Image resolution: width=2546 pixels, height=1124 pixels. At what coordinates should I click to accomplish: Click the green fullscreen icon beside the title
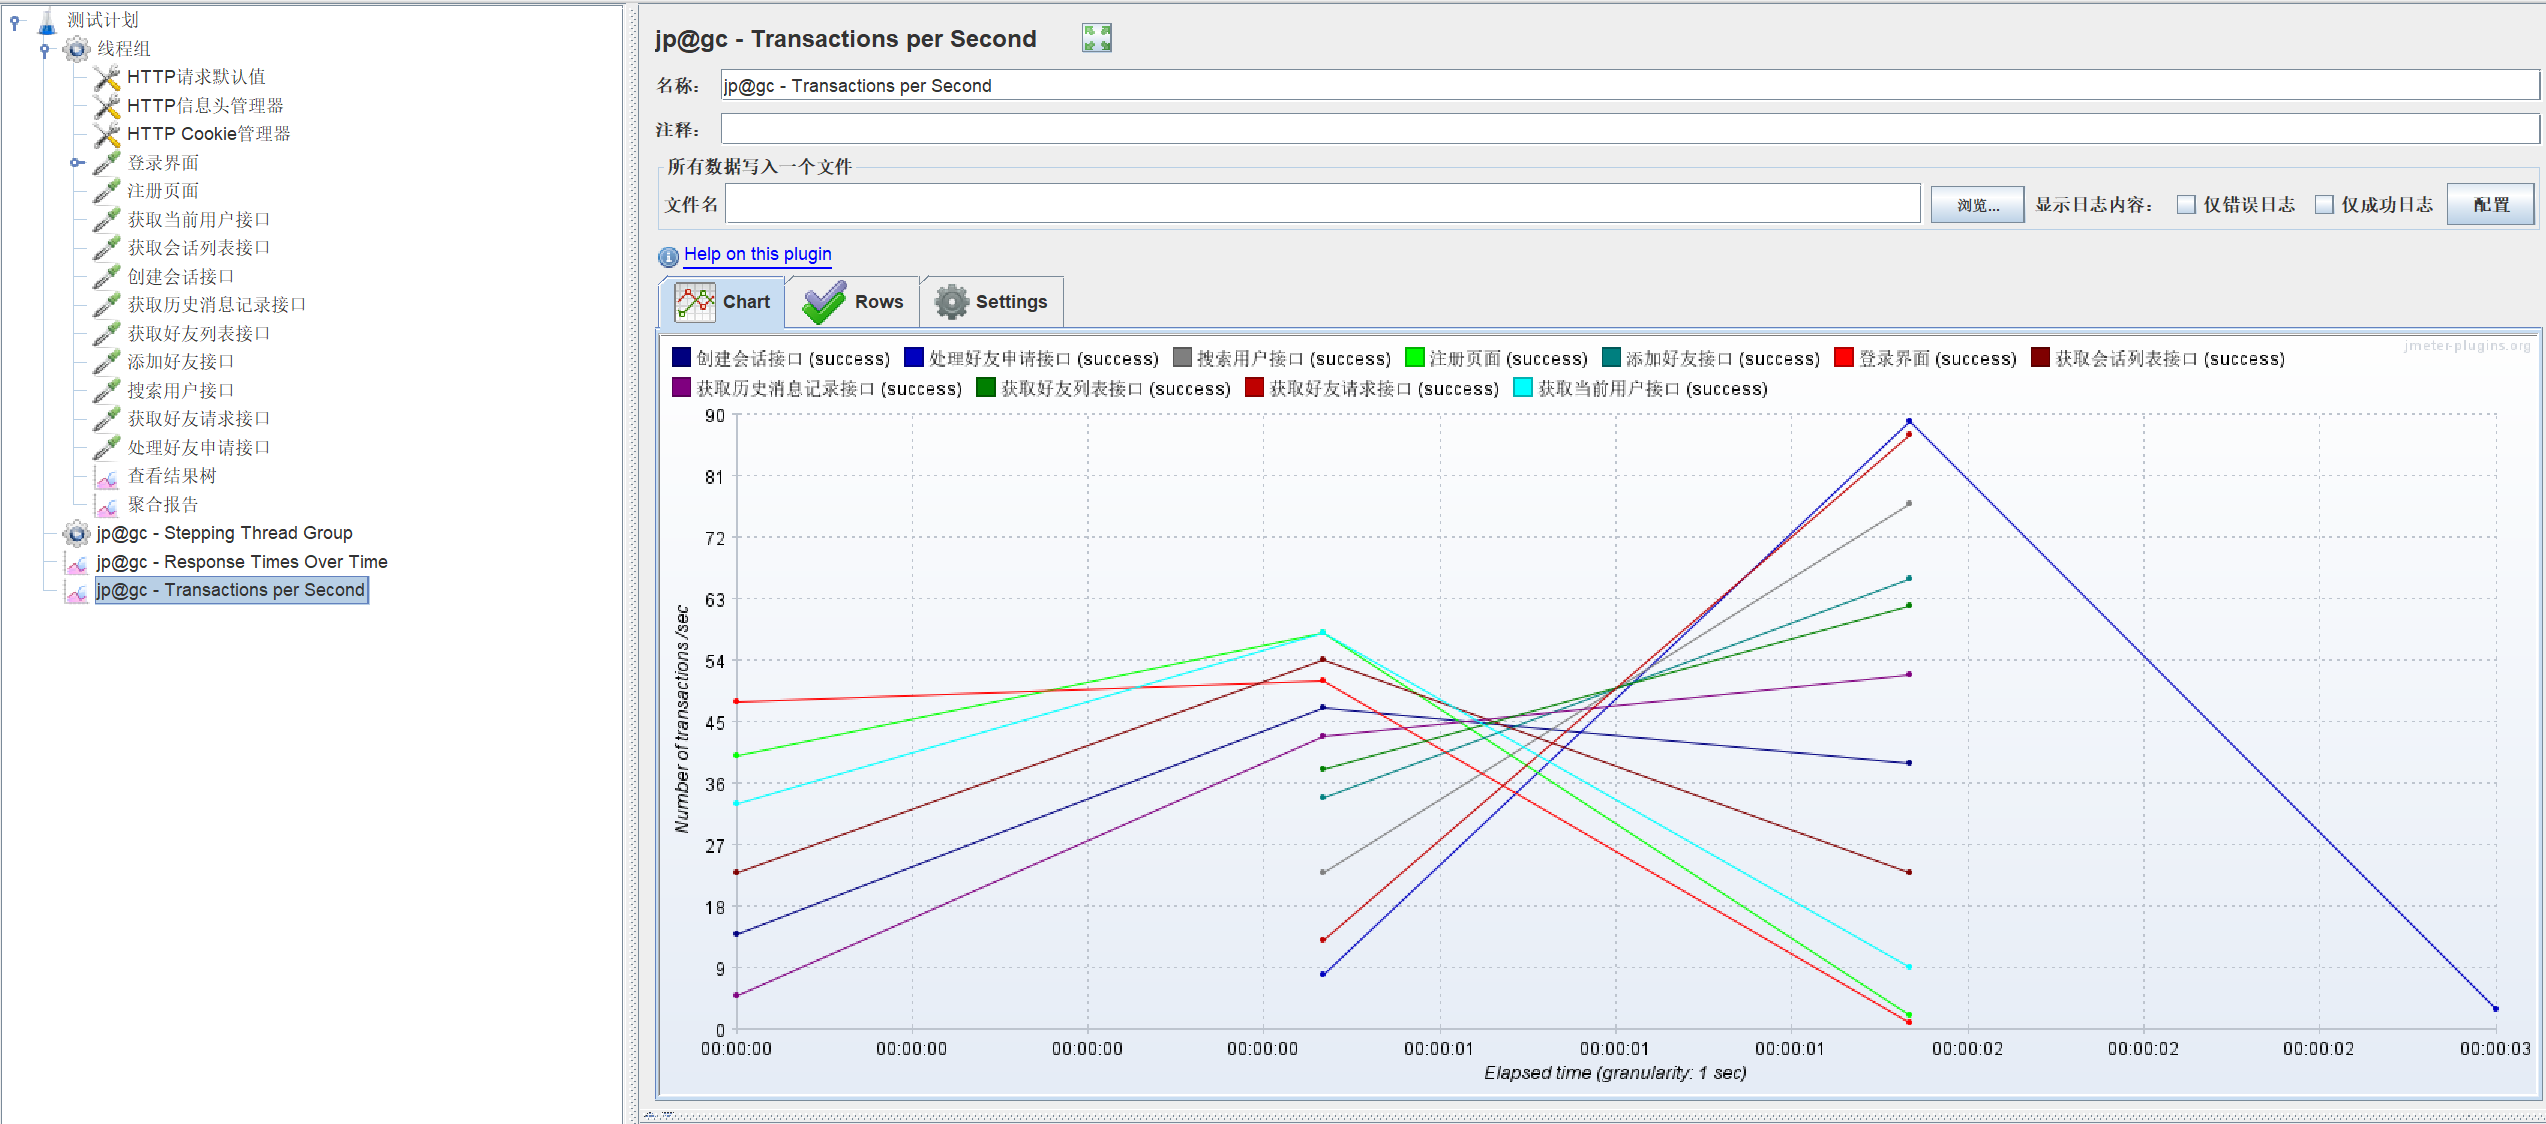tap(1096, 39)
